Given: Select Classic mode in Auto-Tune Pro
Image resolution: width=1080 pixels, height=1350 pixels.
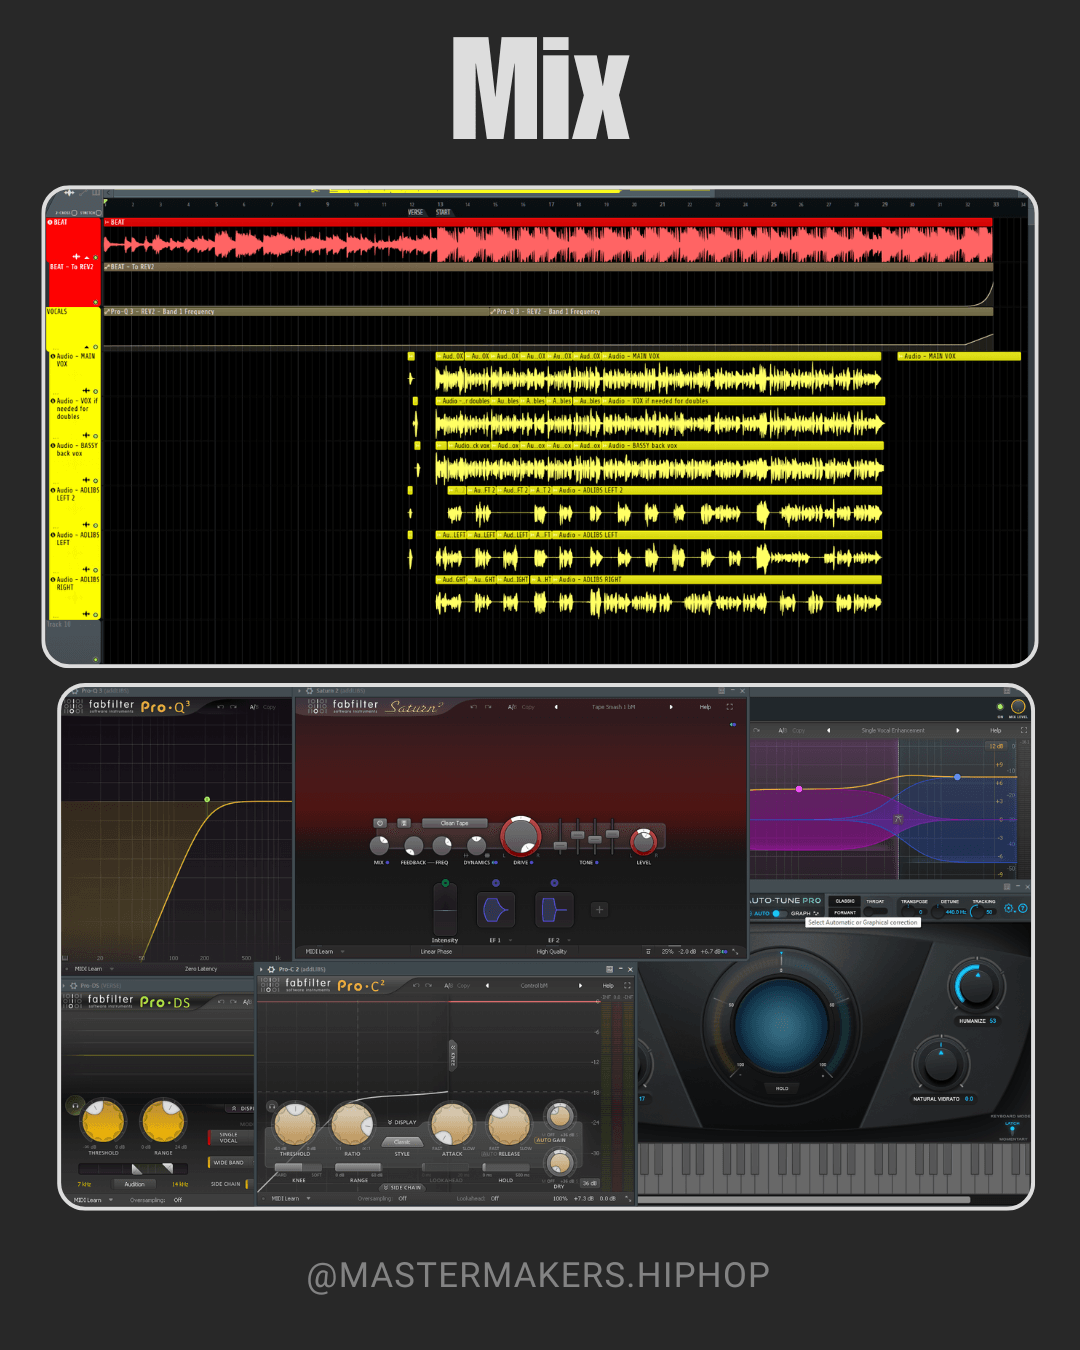Looking at the screenshot, I should point(845,901).
